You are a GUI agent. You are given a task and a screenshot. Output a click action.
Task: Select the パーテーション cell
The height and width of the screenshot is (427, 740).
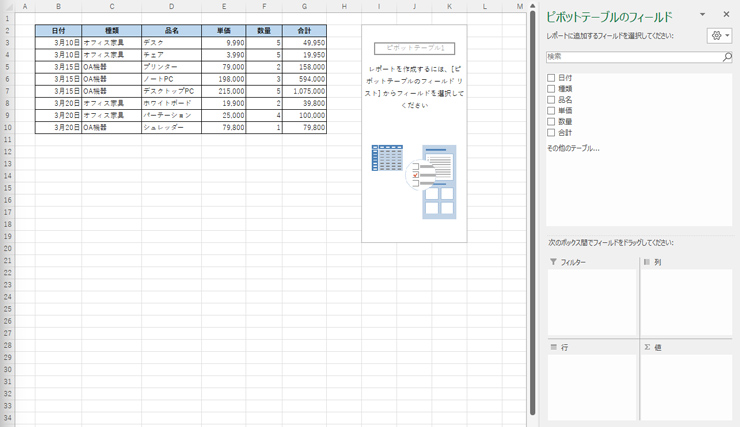[x=171, y=116]
